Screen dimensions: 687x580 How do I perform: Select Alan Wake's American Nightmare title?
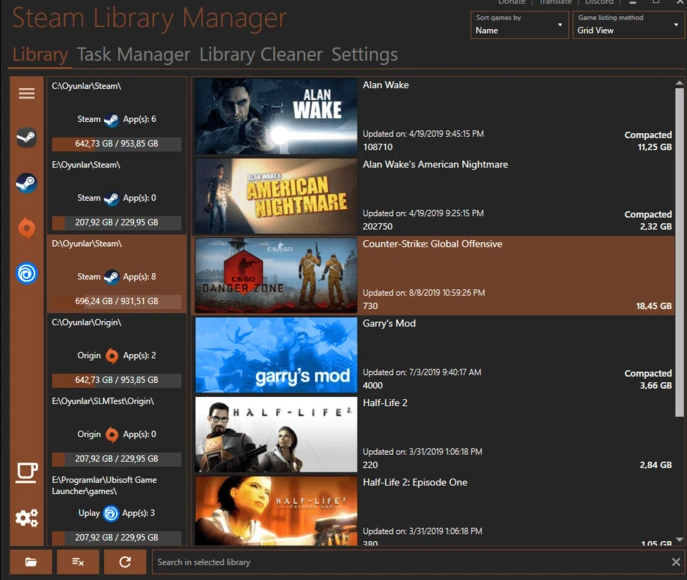(x=435, y=164)
